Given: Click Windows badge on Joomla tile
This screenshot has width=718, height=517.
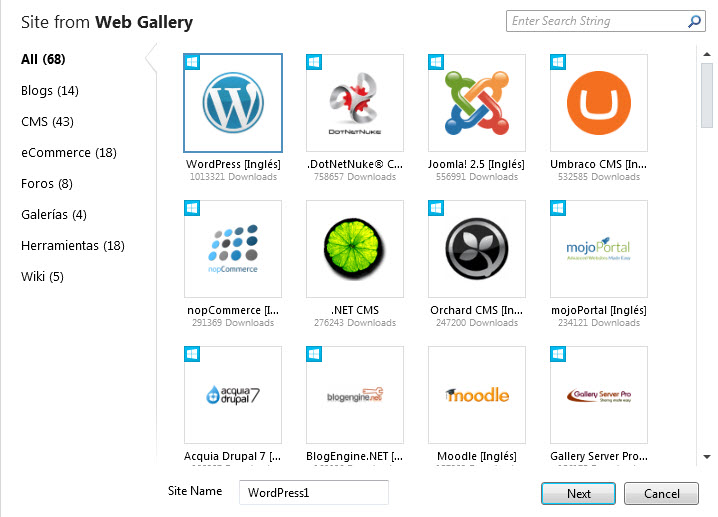Looking at the screenshot, I should pos(436,62).
